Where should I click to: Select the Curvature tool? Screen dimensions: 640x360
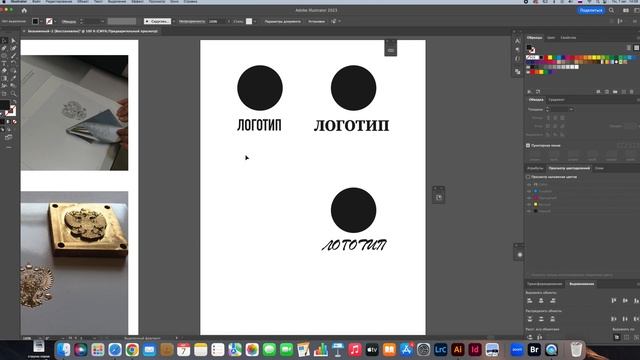click(x=13, y=48)
